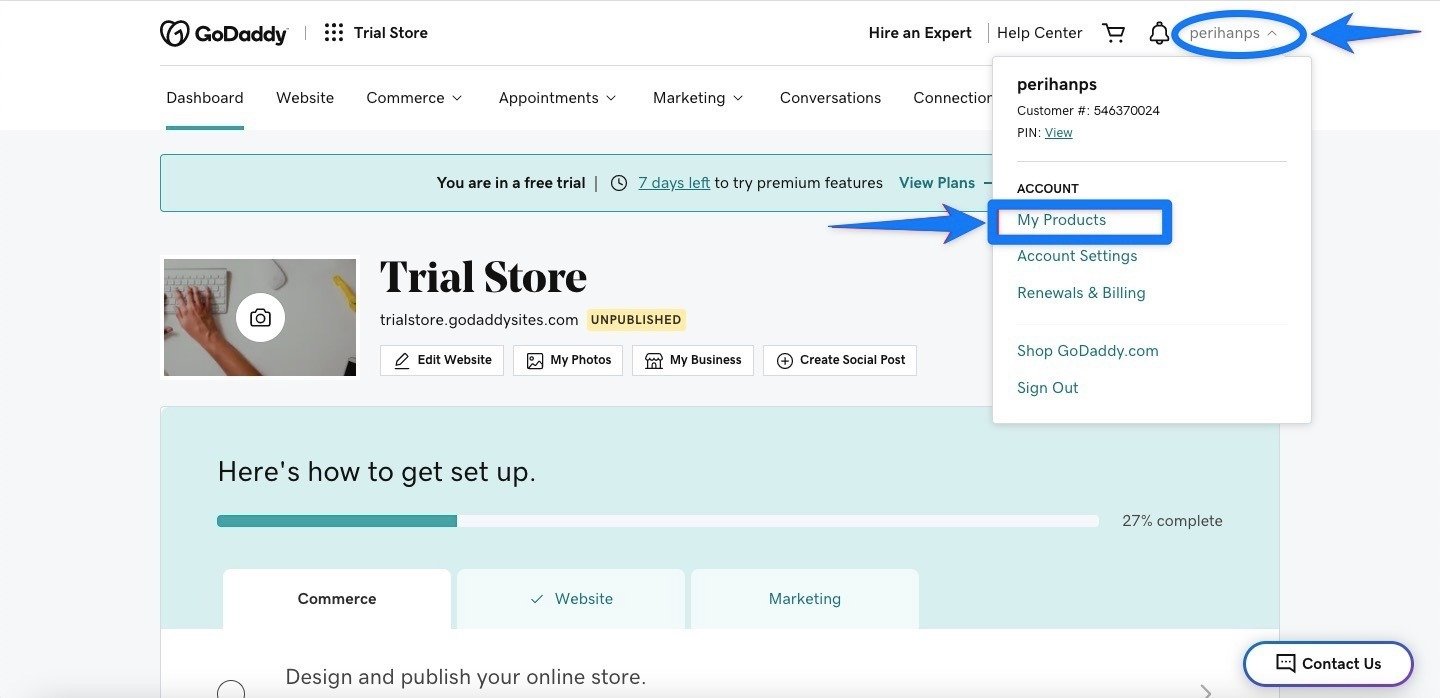Click the Trial Store name in header
The image size is (1440, 698).
[391, 33]
